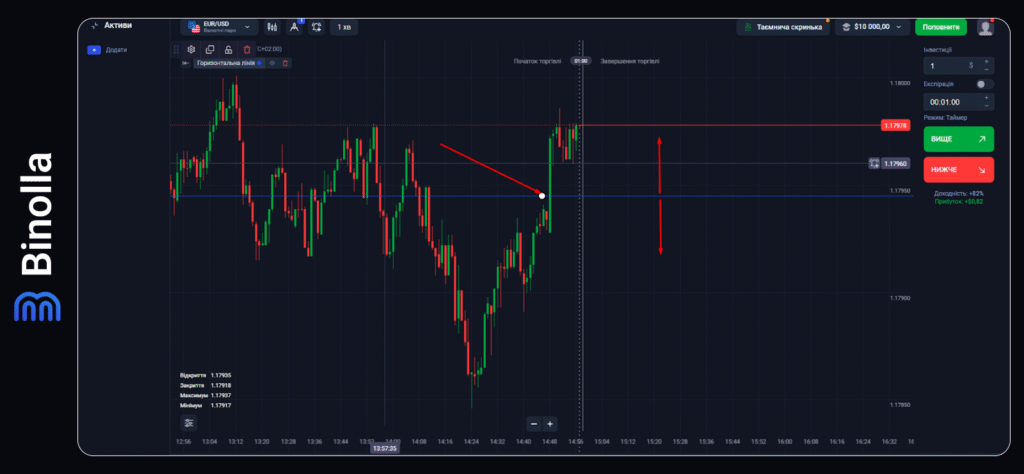Open the Таємнича скринька item
1024x474 pixels.
coord(781,27)
